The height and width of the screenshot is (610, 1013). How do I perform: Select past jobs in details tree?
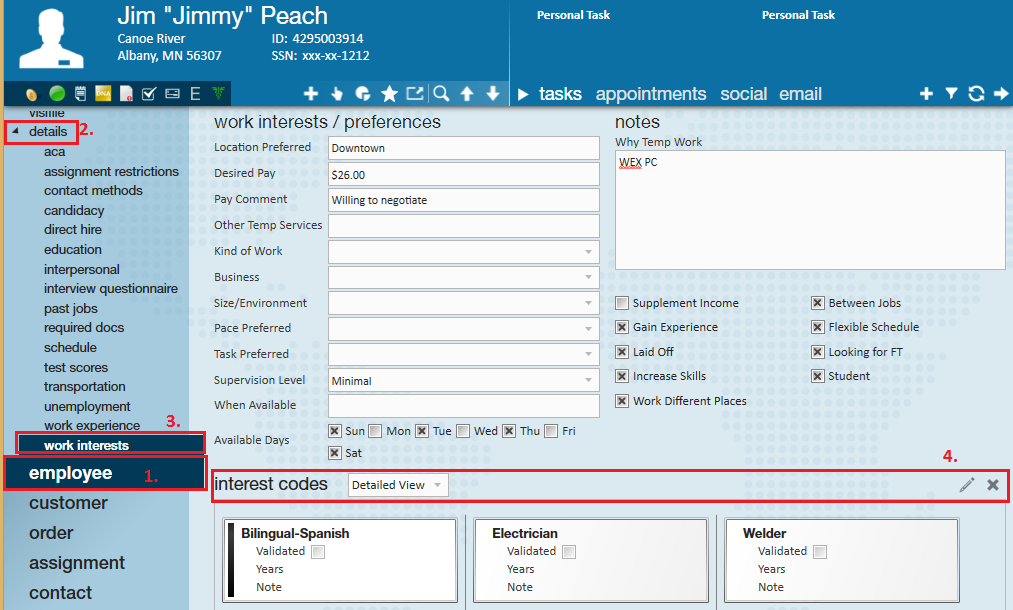[70, 309]
